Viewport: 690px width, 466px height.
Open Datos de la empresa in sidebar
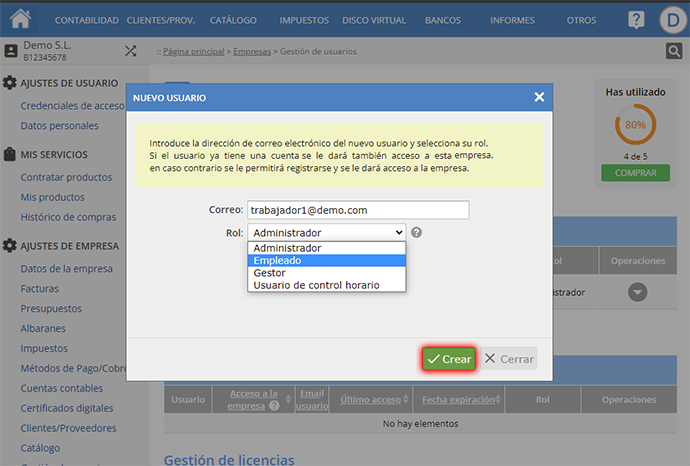[x=66, y=268]
